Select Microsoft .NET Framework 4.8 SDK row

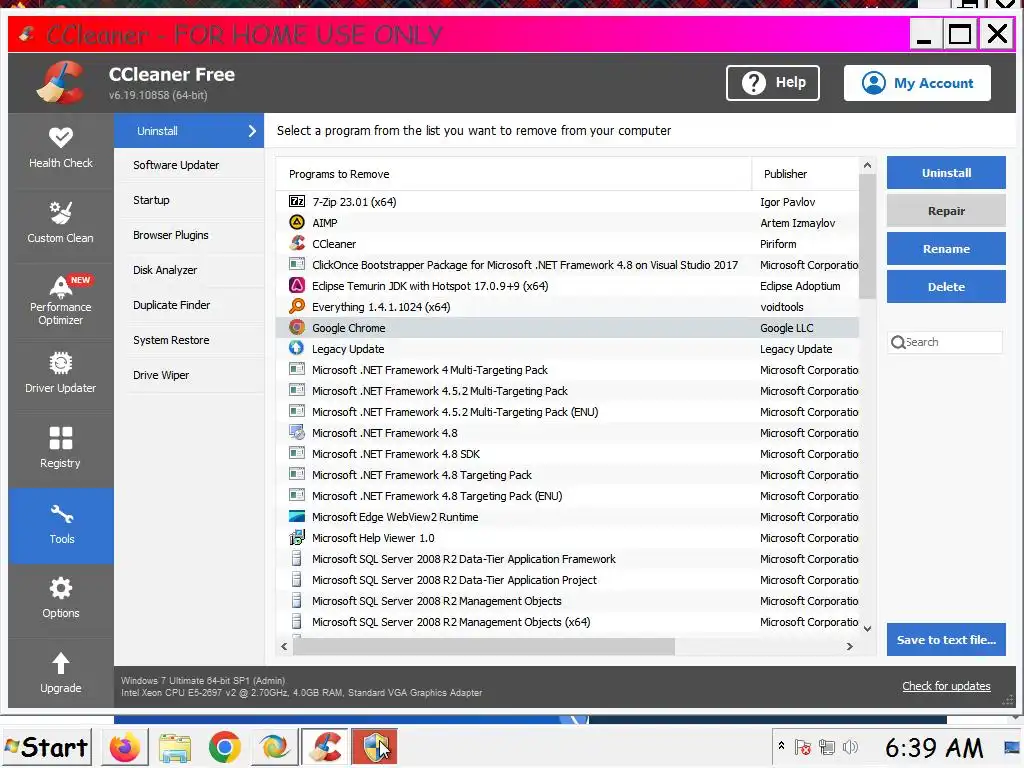pyautogui.click(x=568, y=454)
